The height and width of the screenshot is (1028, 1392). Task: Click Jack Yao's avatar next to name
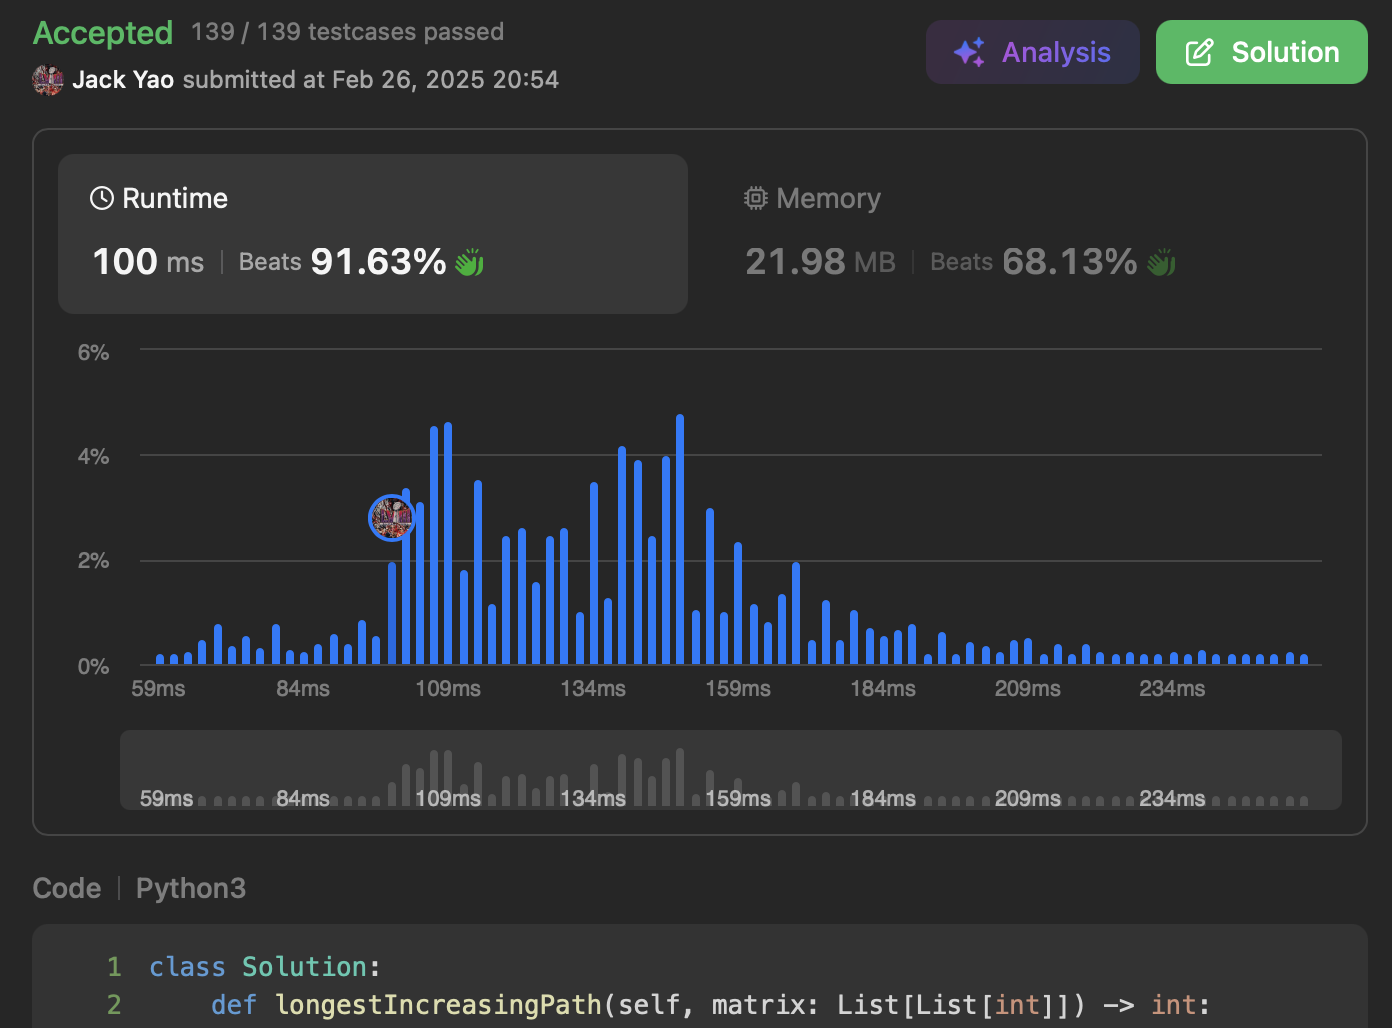click(x=48, y=80)
